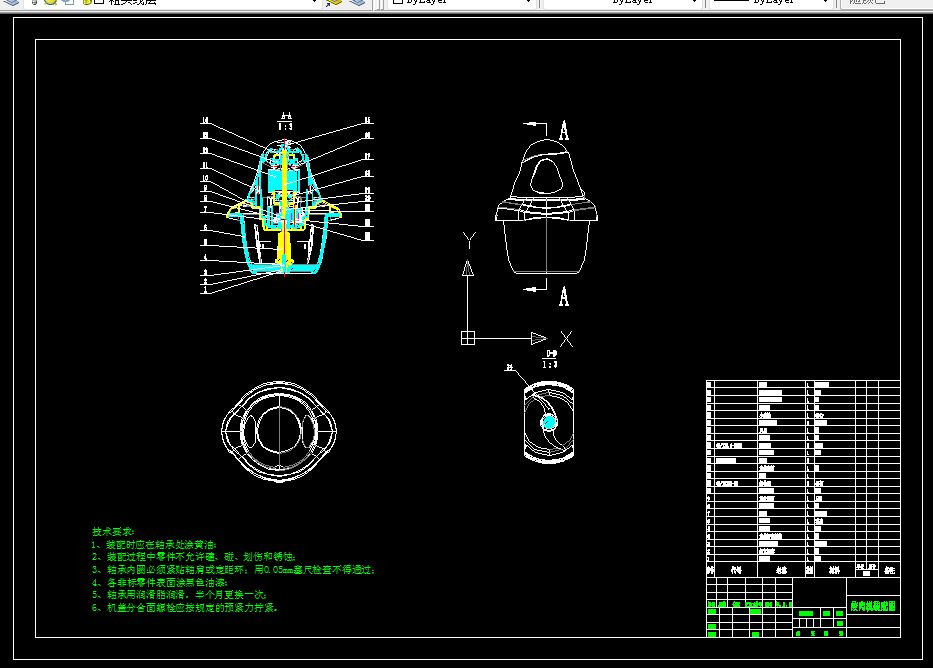
Task: Click the A-A 1:3 section view label
Action: coord(285,121)
